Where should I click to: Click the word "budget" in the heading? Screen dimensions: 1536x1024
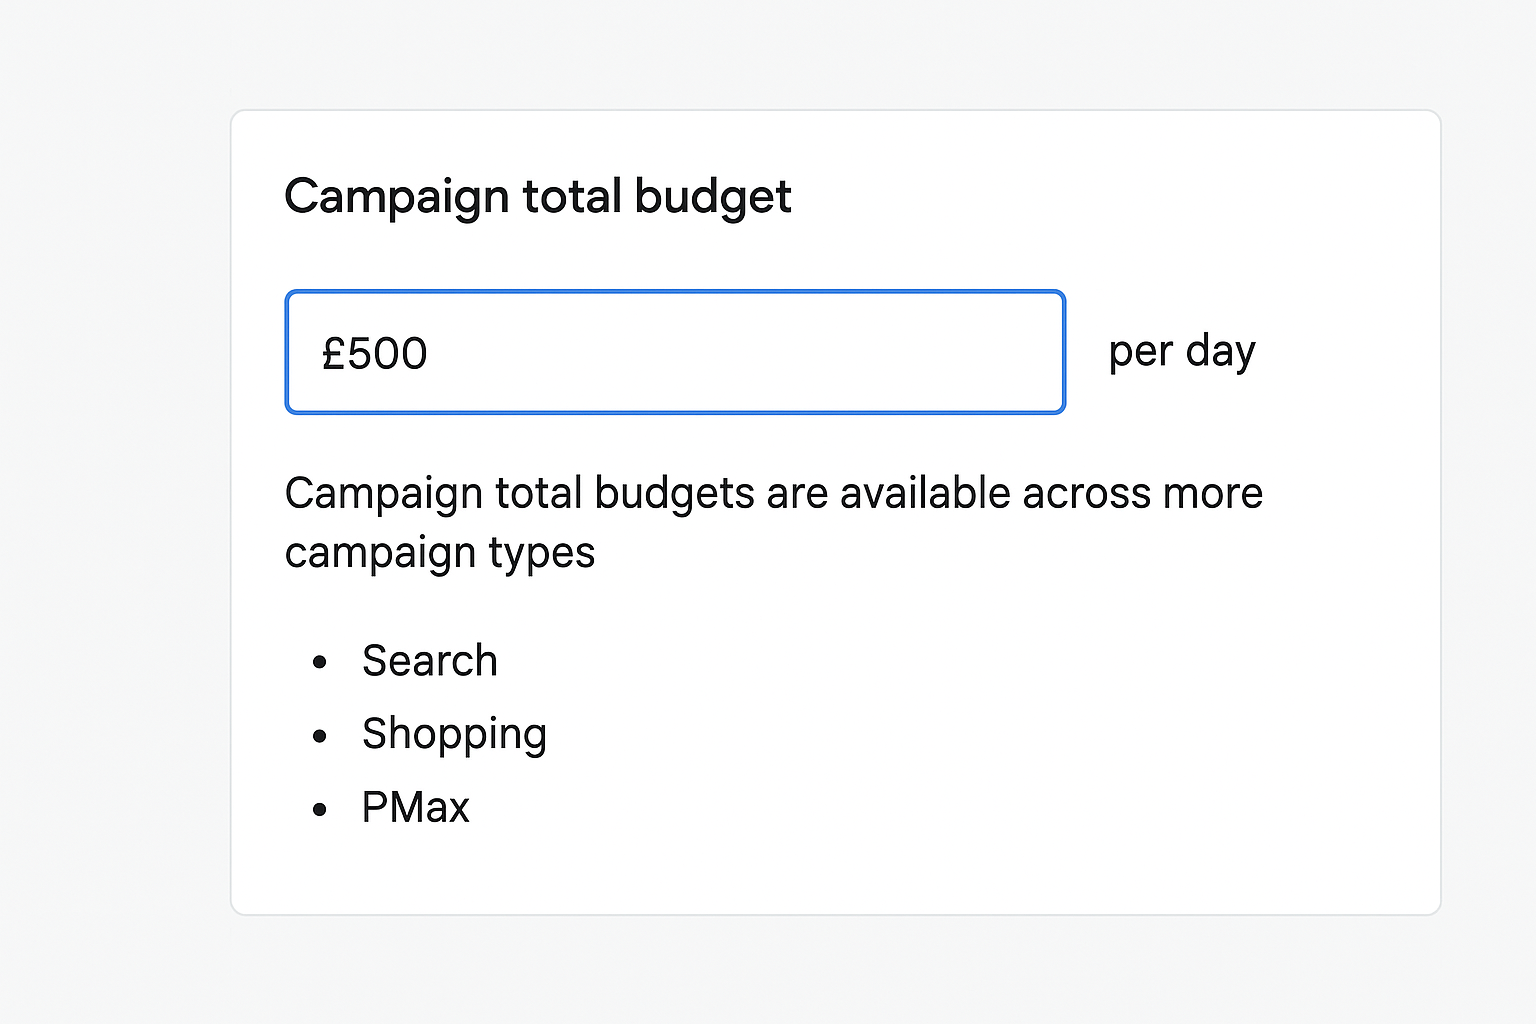[712, 196]
